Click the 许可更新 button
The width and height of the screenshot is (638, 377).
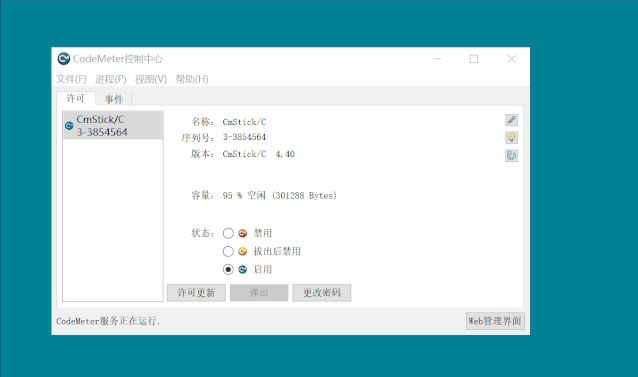(196, 293)
